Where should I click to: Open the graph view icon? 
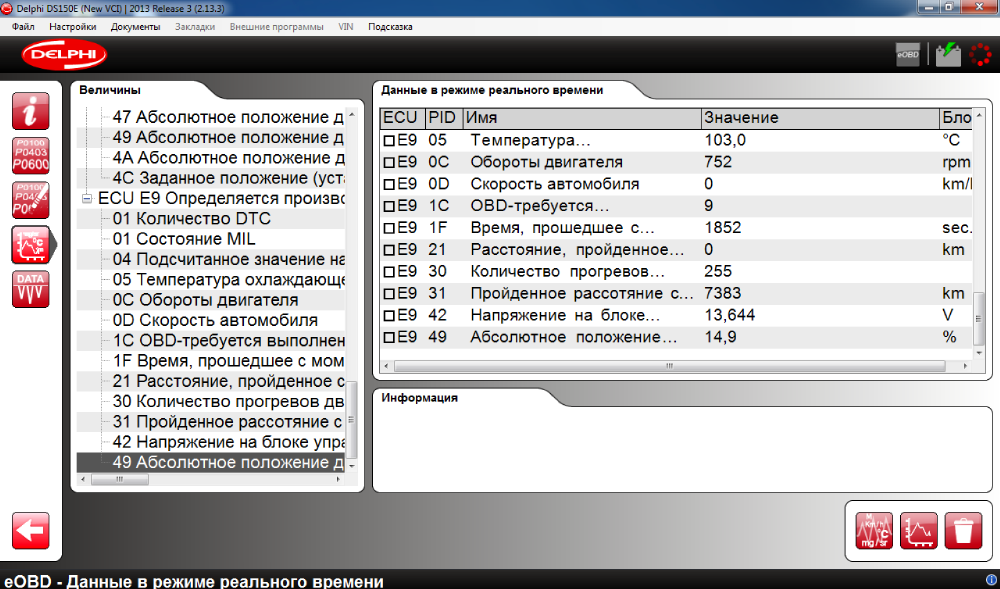[x=918, y=530]
